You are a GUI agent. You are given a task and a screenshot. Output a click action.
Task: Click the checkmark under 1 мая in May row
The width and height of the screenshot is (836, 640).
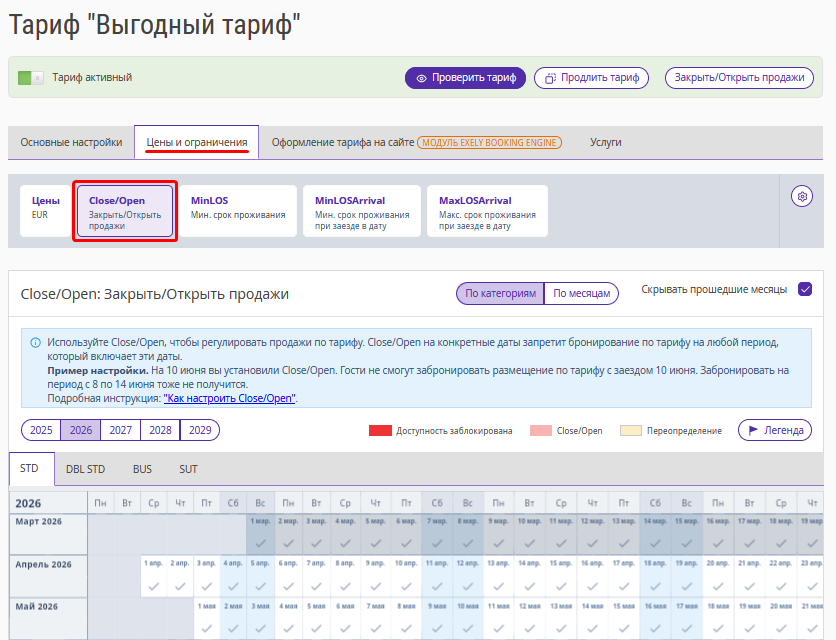point(206,628)
